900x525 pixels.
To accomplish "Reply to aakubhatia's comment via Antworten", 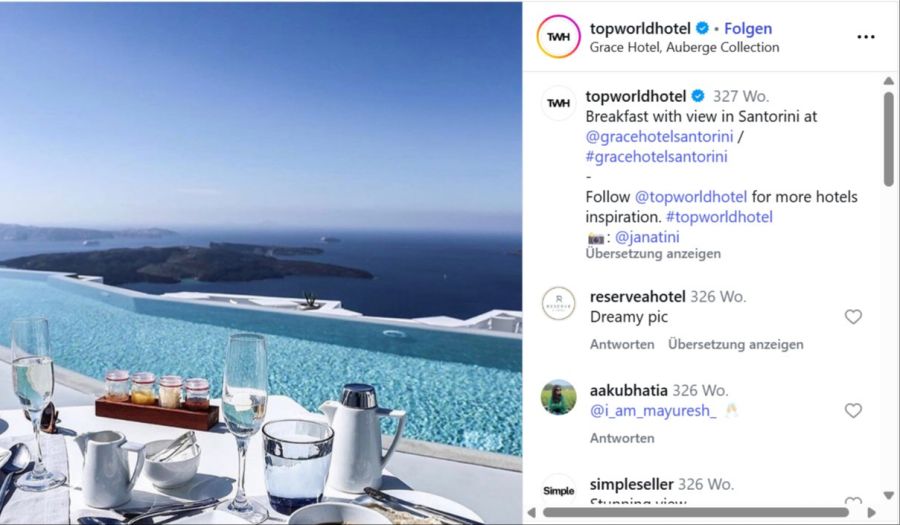I will click(x=622, y=438).
